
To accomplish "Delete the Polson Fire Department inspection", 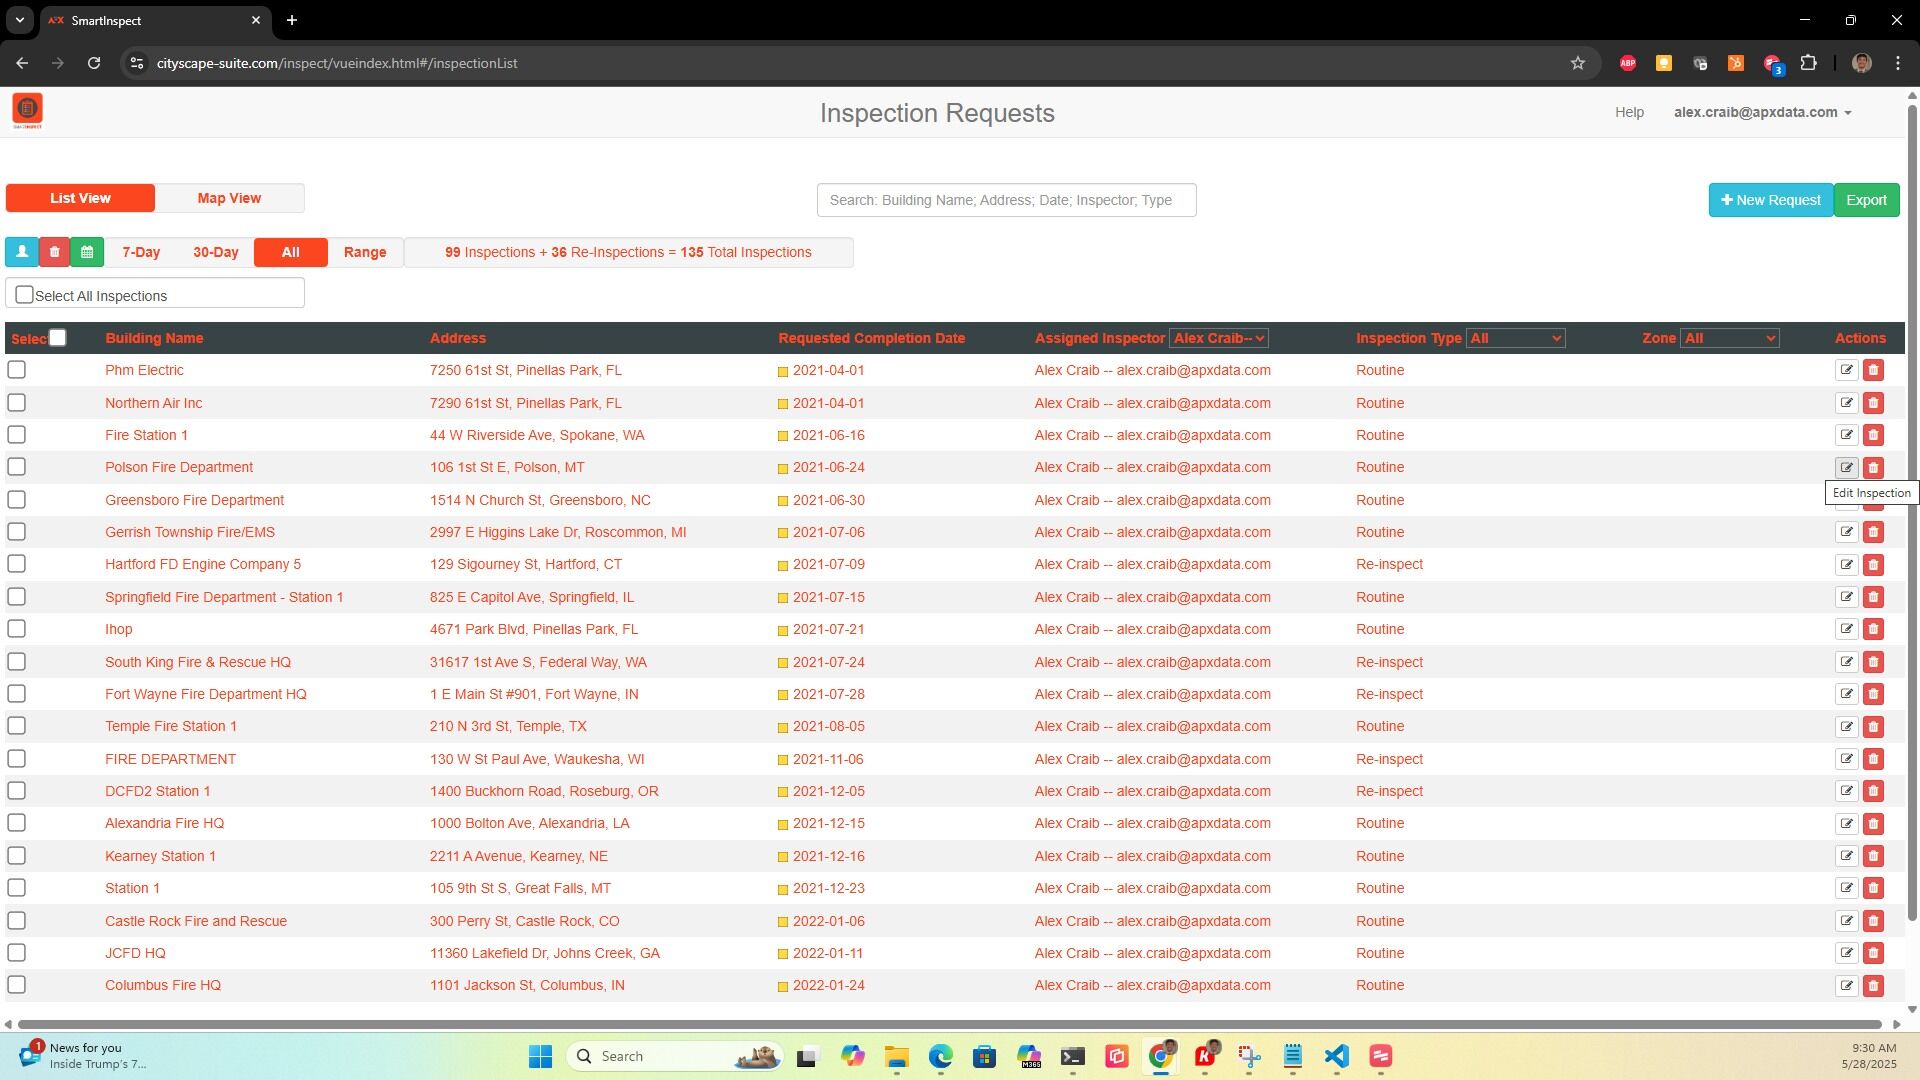I will click(x=1874, y=467).
